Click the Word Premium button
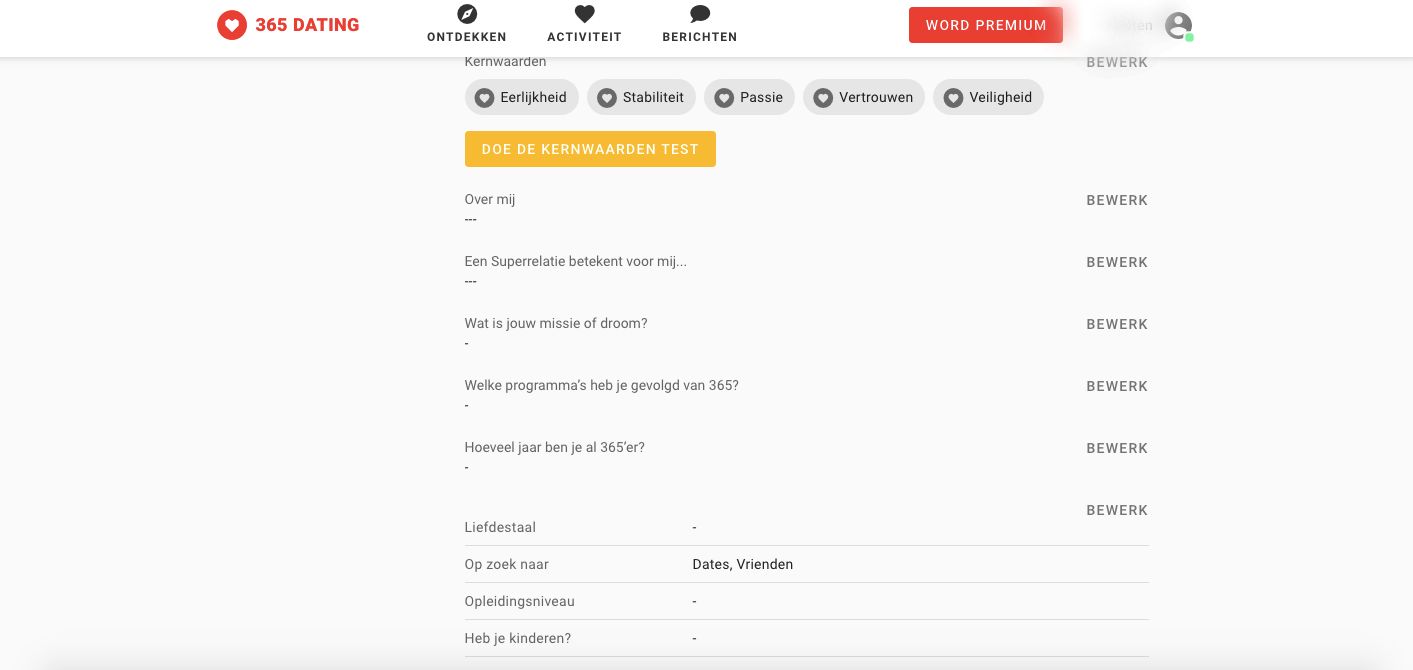This screenshot has height=670, width=1413. (986, 25)
